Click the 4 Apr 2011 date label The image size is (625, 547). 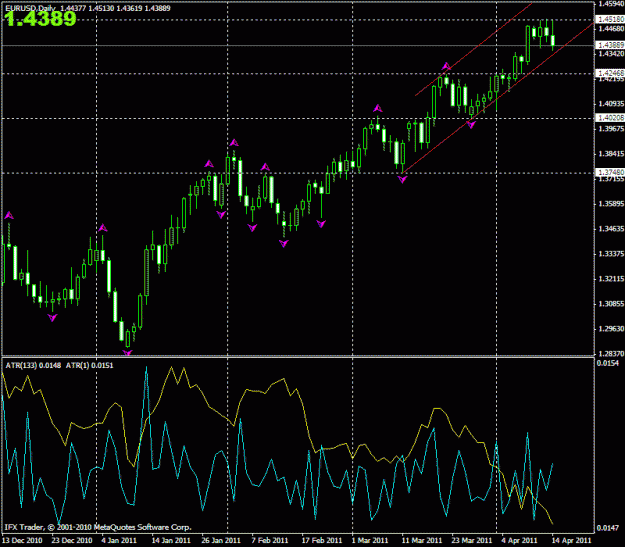519,541
